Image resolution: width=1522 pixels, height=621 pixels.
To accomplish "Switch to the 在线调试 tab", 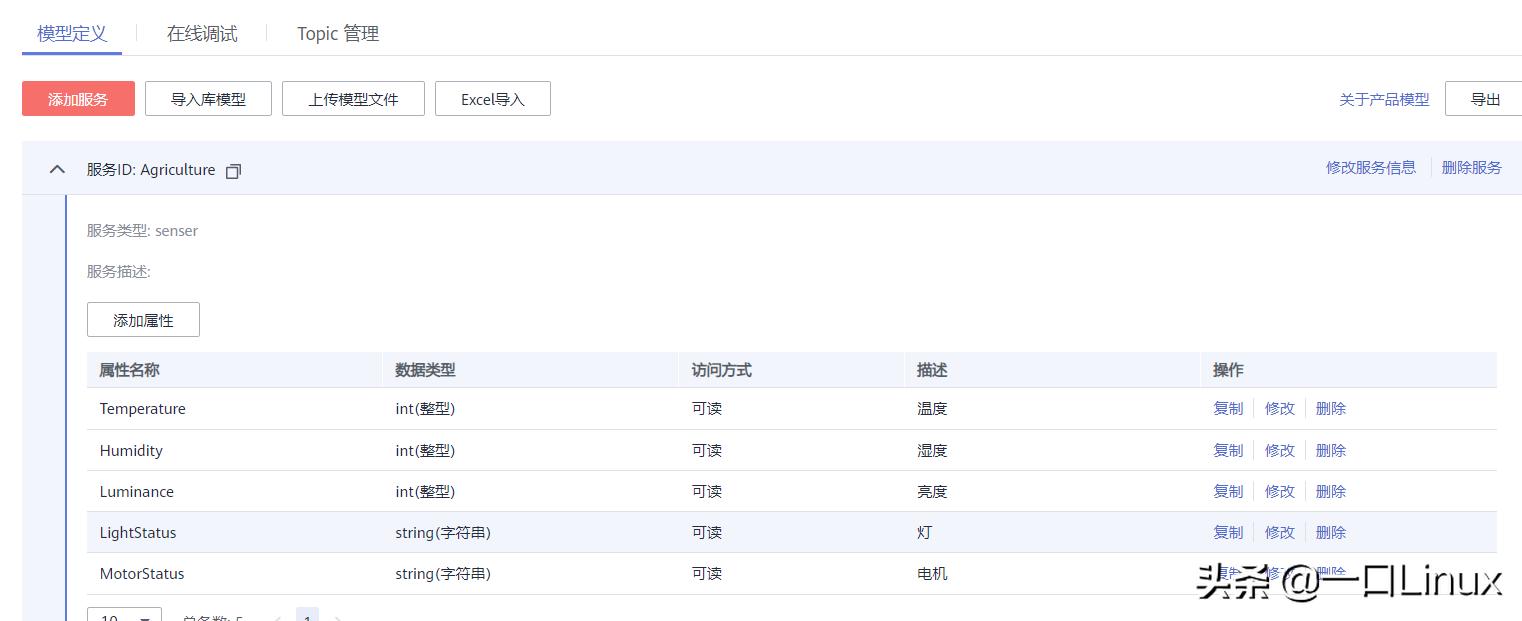I will 202,33.
